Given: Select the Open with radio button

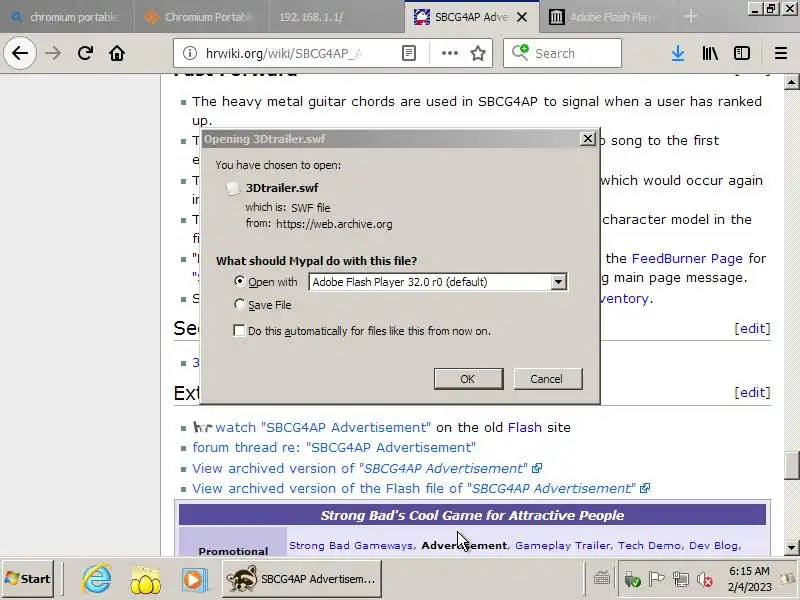Looking at the screenshot, I should point(239,281).
